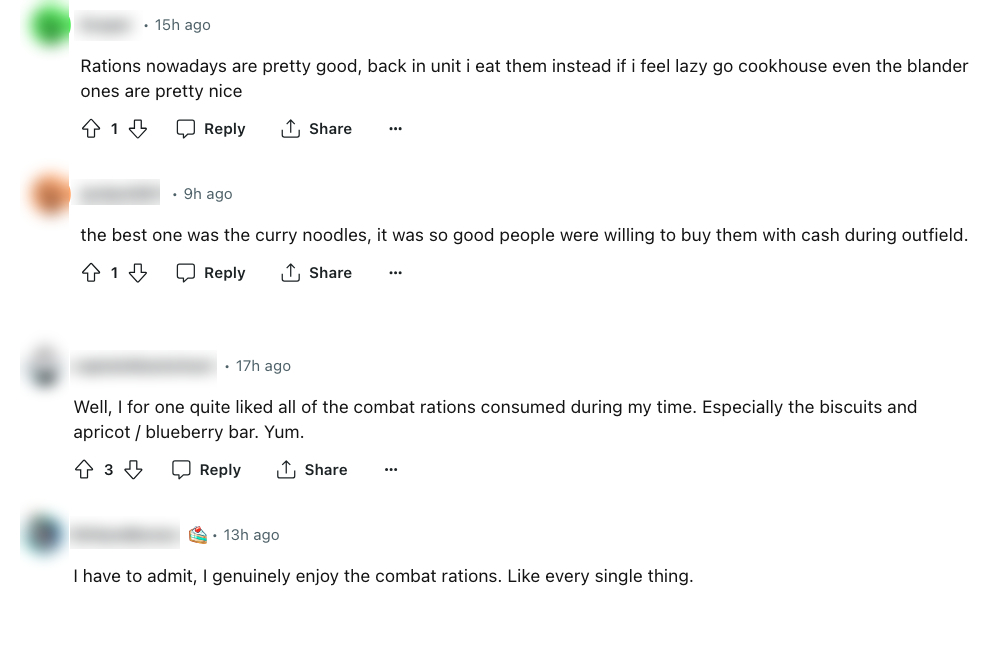Share the biscuits and apricot bar comment
The height and width of the screenshot is (658, 1000).
(x=312, y=470)
